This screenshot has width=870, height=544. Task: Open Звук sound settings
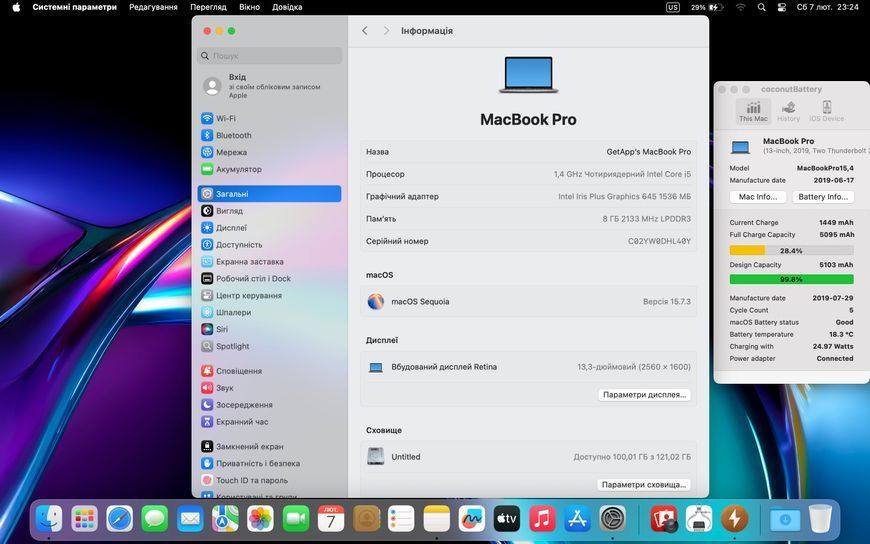coord(270,388)
